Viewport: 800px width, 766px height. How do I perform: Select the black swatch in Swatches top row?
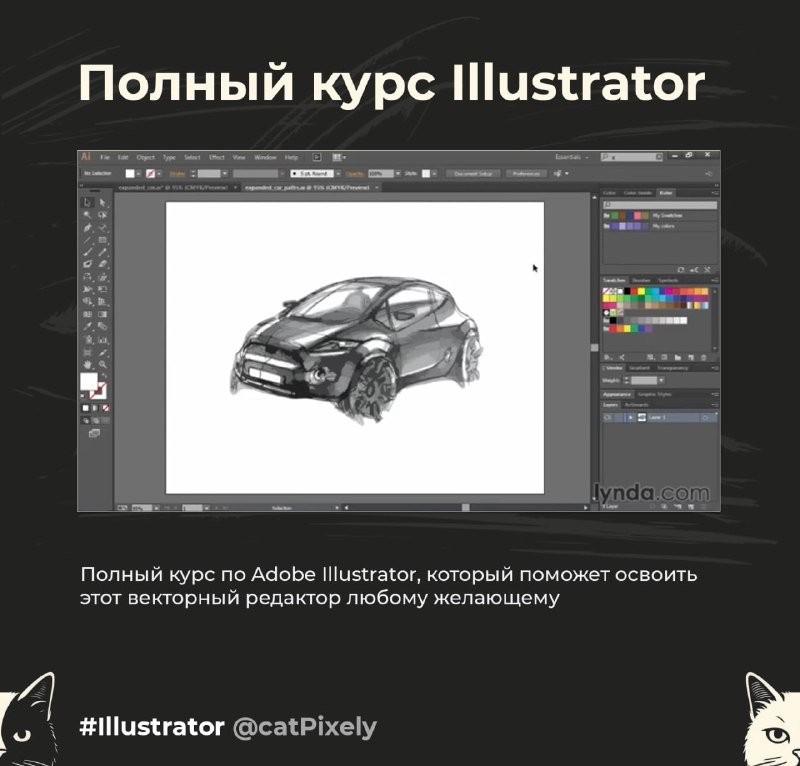pos(627,291)
